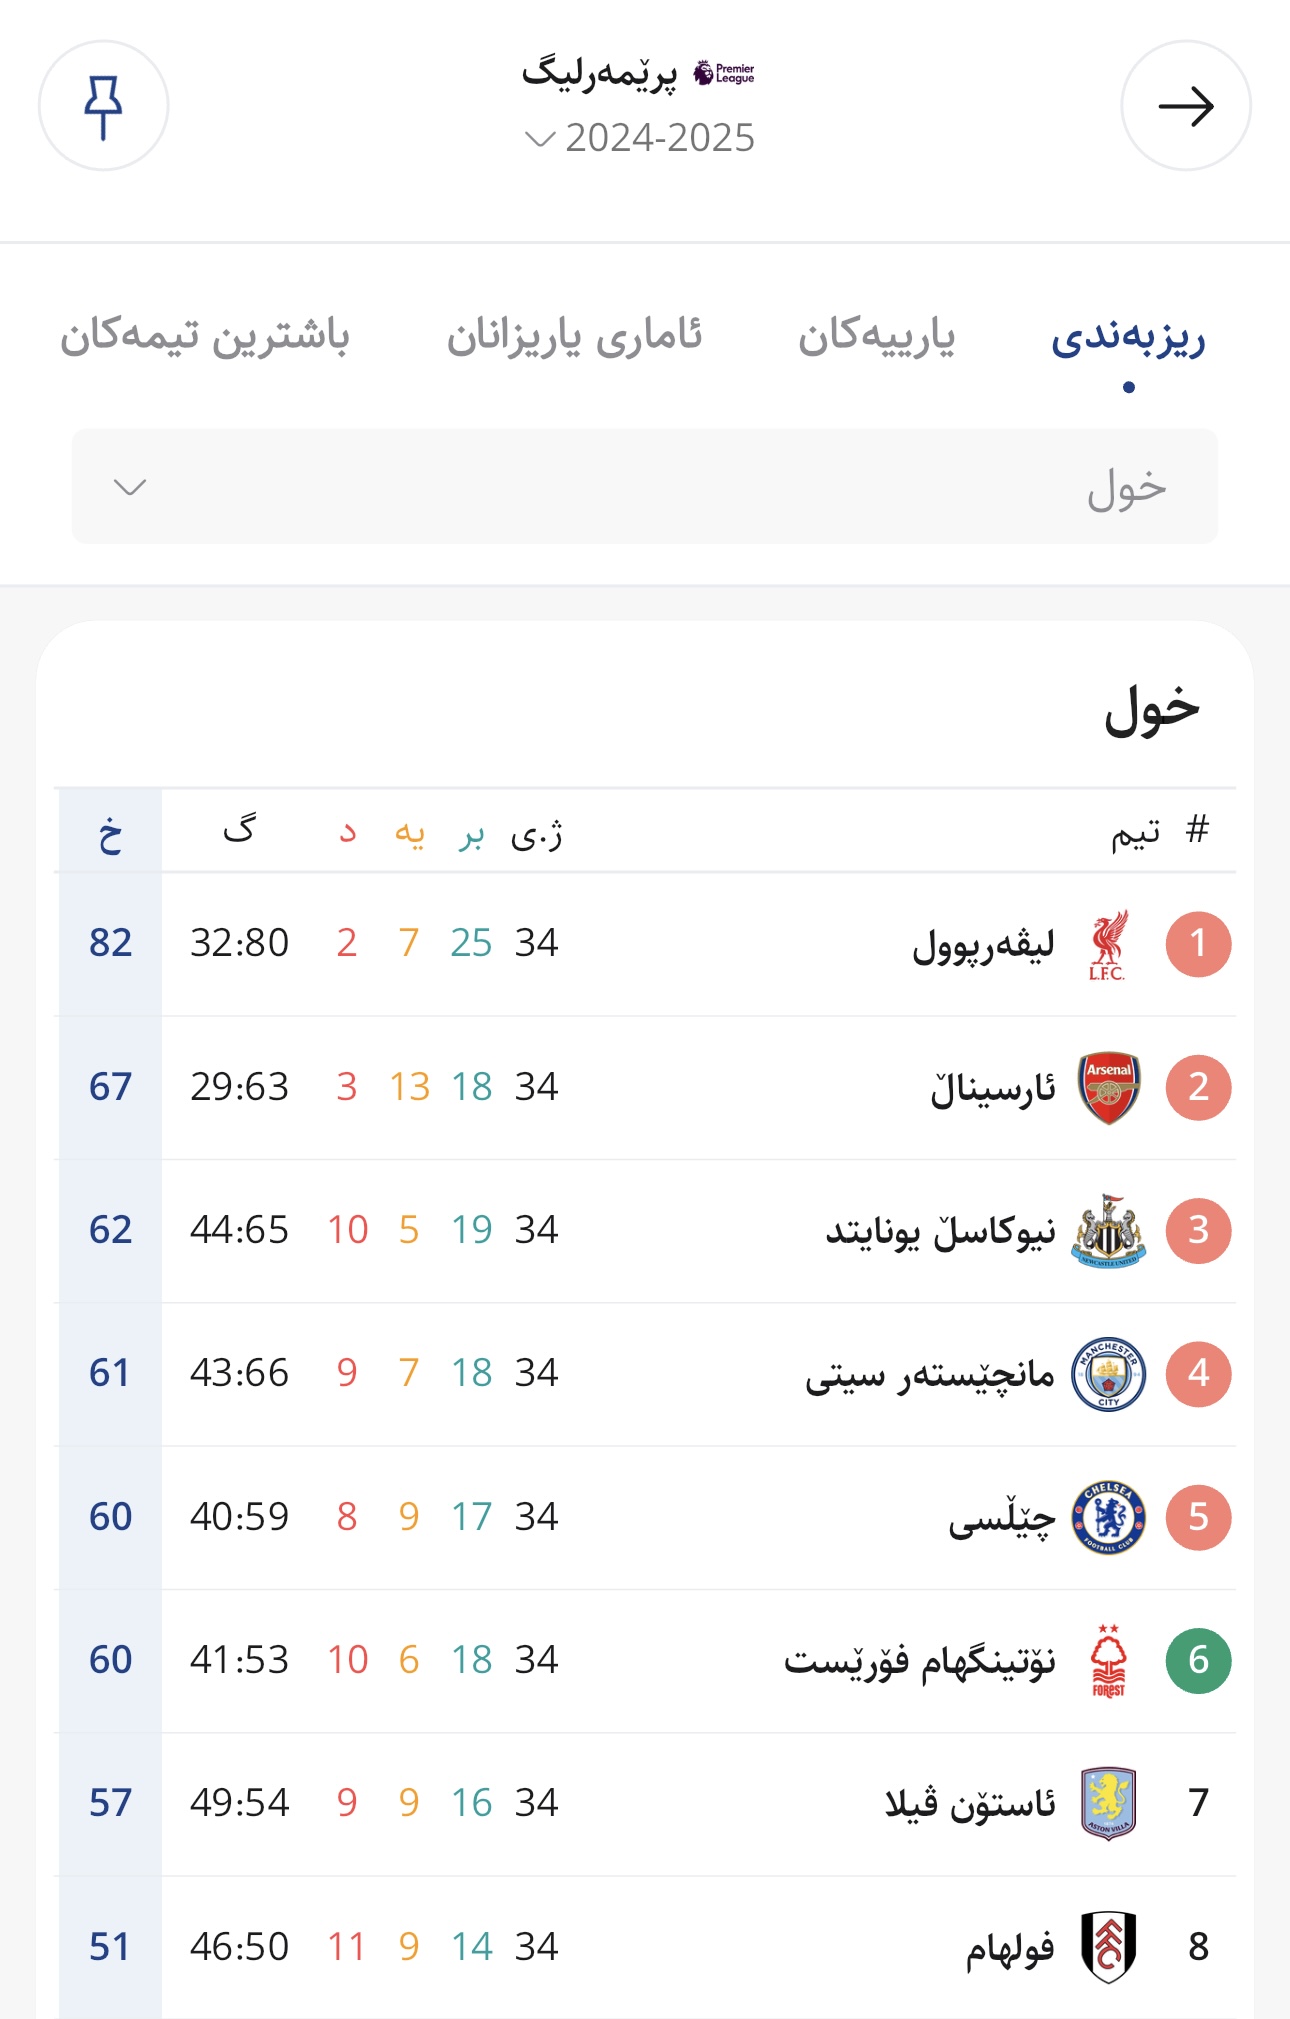The image size is (1290, 2019).
Task: Tap Chelsea crest icon
Action: pyautogui.click(x=1108, y=1518)
